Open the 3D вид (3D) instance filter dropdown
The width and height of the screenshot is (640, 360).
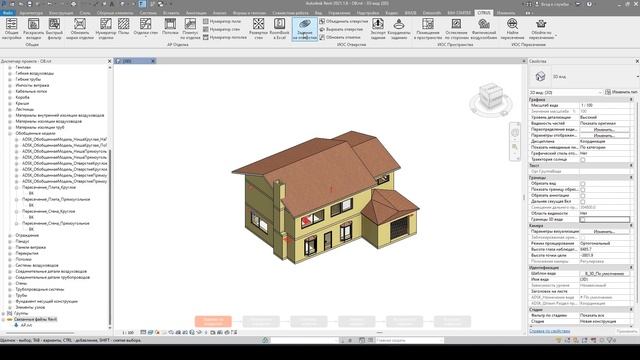point(566,93)
